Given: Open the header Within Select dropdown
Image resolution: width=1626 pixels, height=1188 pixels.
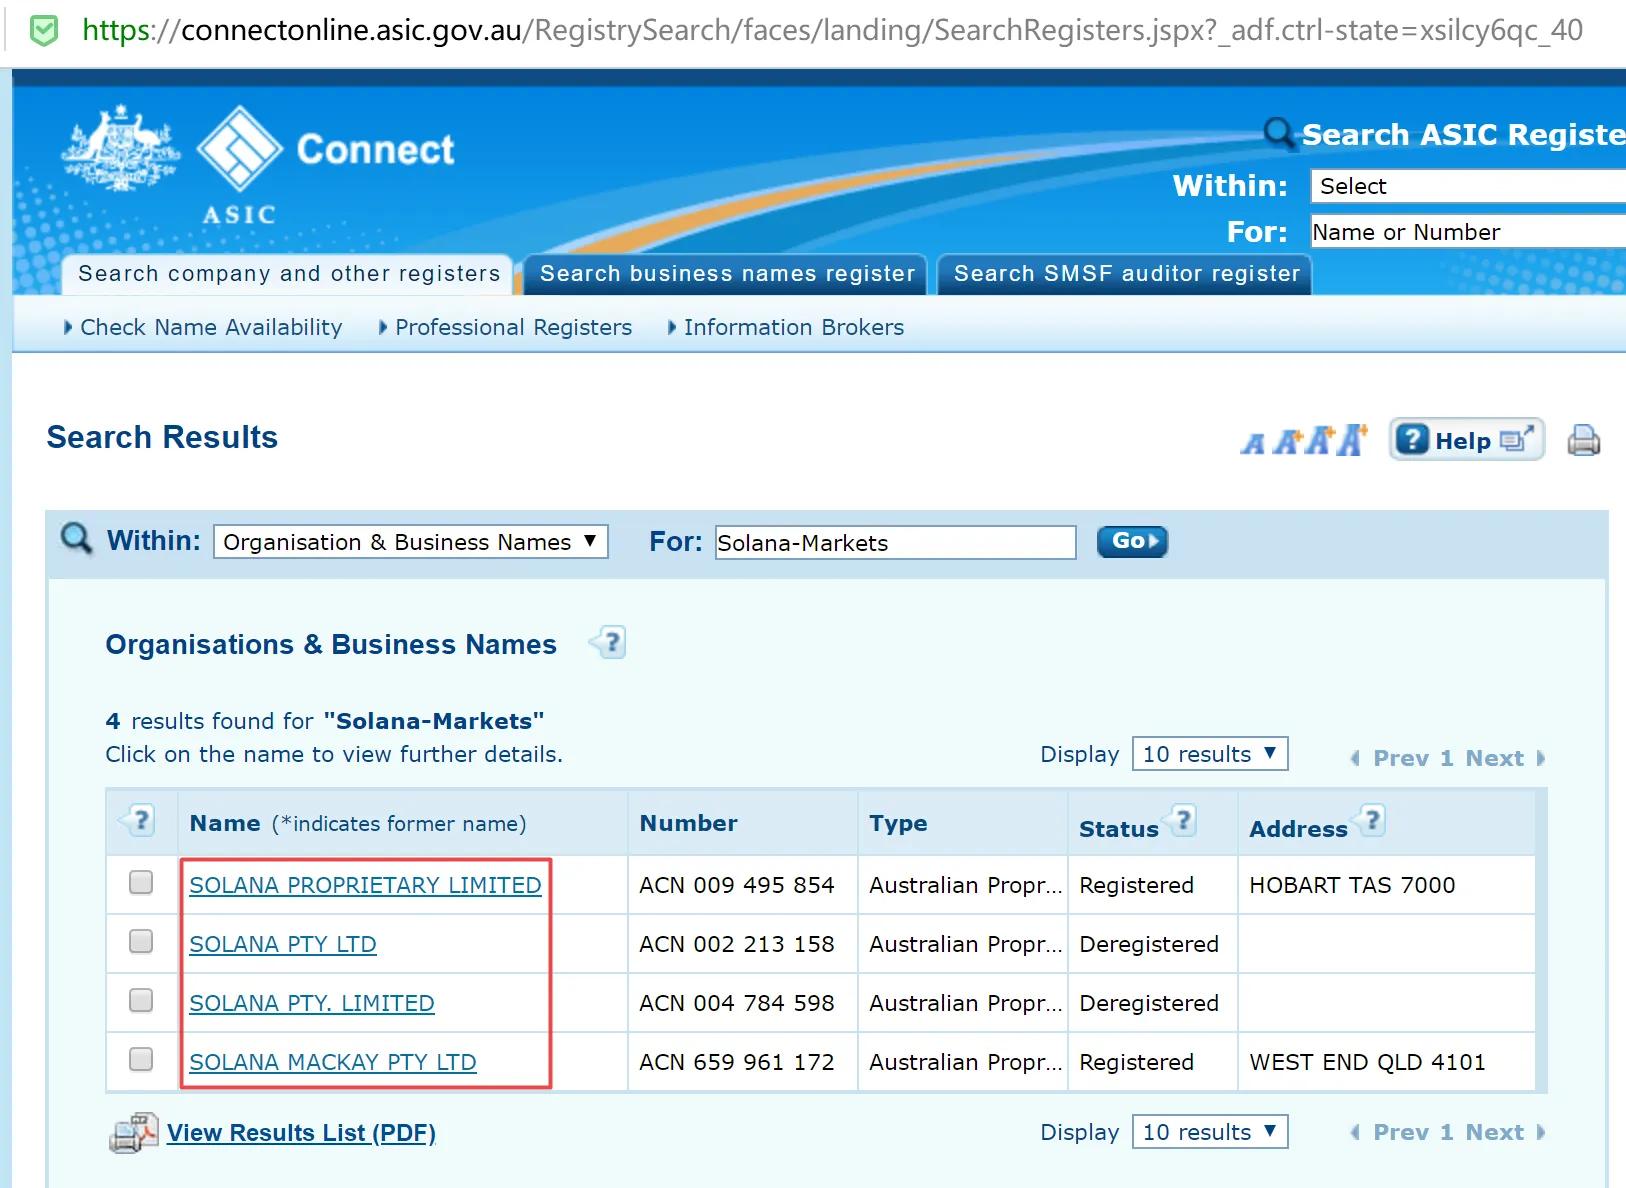Looking at the screenshot, I should click(x=1468, y=186).
